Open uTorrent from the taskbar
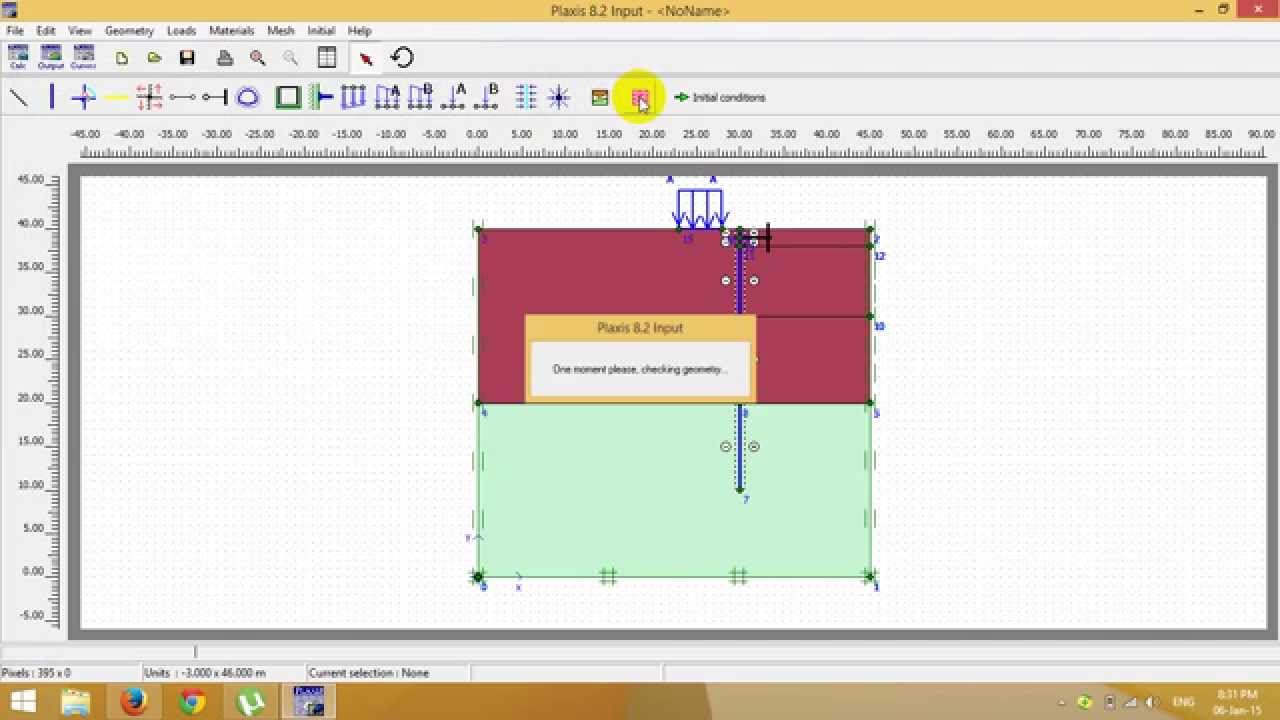1280x720 pixels. point(250,702)
